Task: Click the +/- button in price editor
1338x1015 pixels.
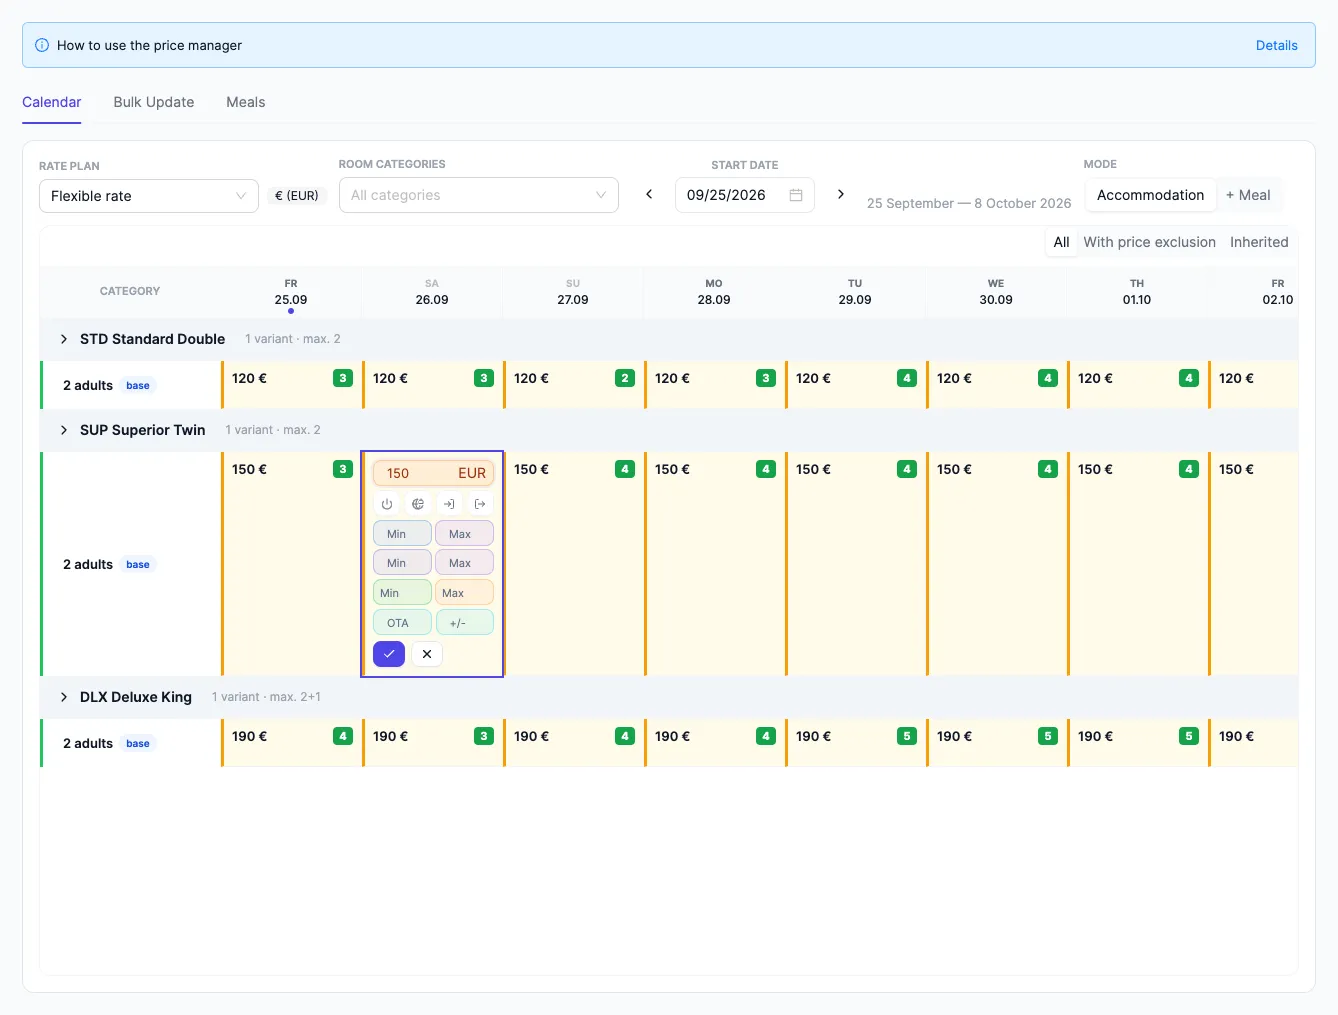Action: (464, 622)
